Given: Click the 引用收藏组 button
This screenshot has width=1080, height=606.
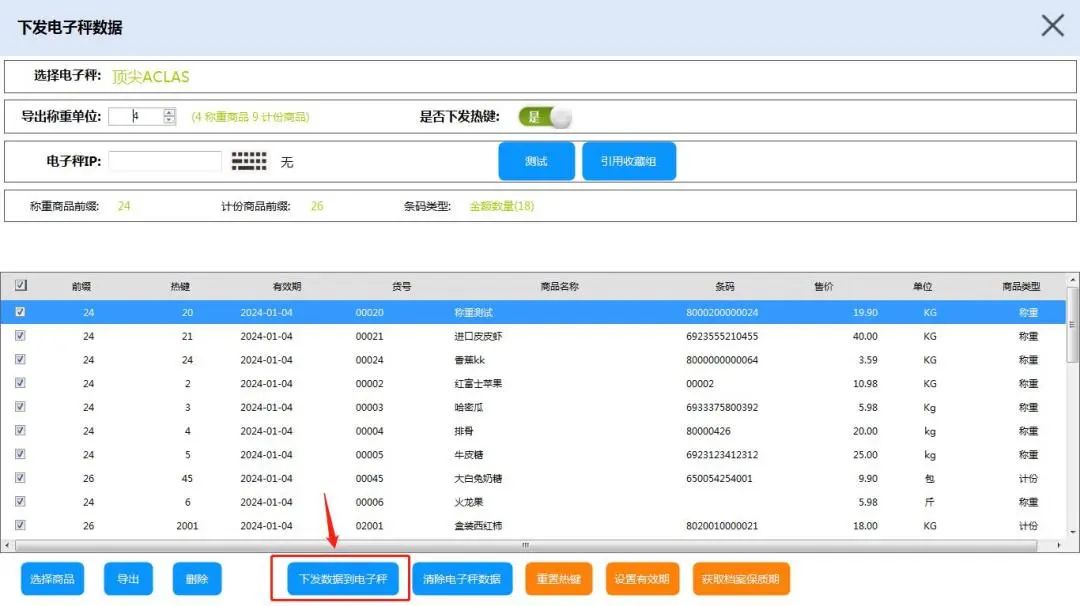Looking at the screenshot, I should (x=628, y=161).
